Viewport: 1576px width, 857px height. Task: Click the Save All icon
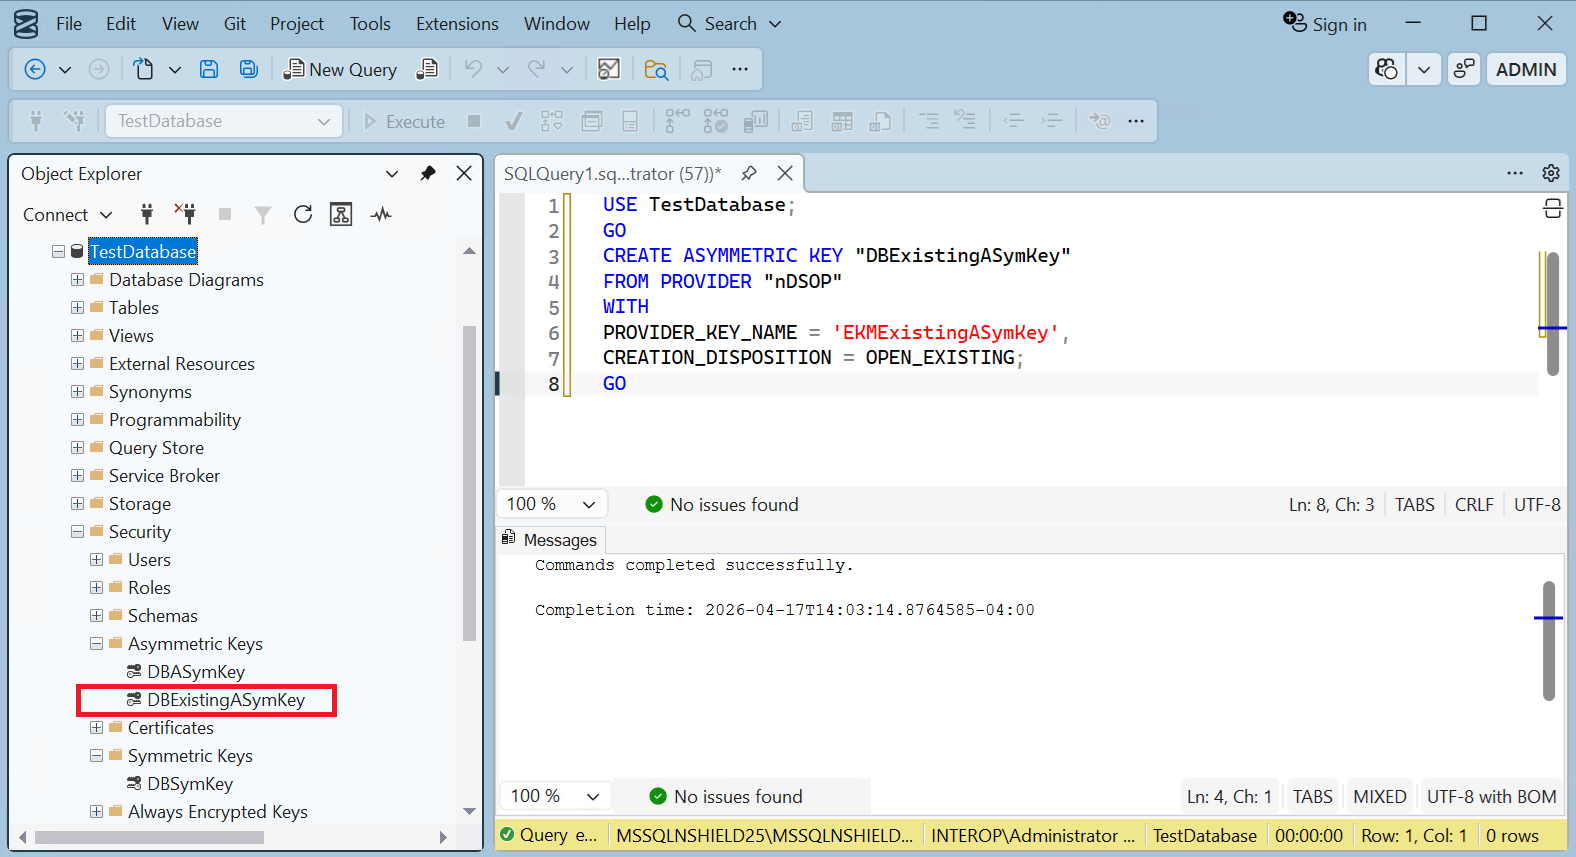click(248, 69)
